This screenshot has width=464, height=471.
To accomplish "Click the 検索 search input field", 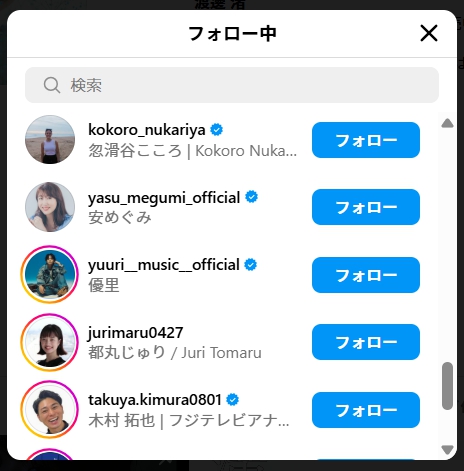I will pyautogui.click(x=232, y=85).
